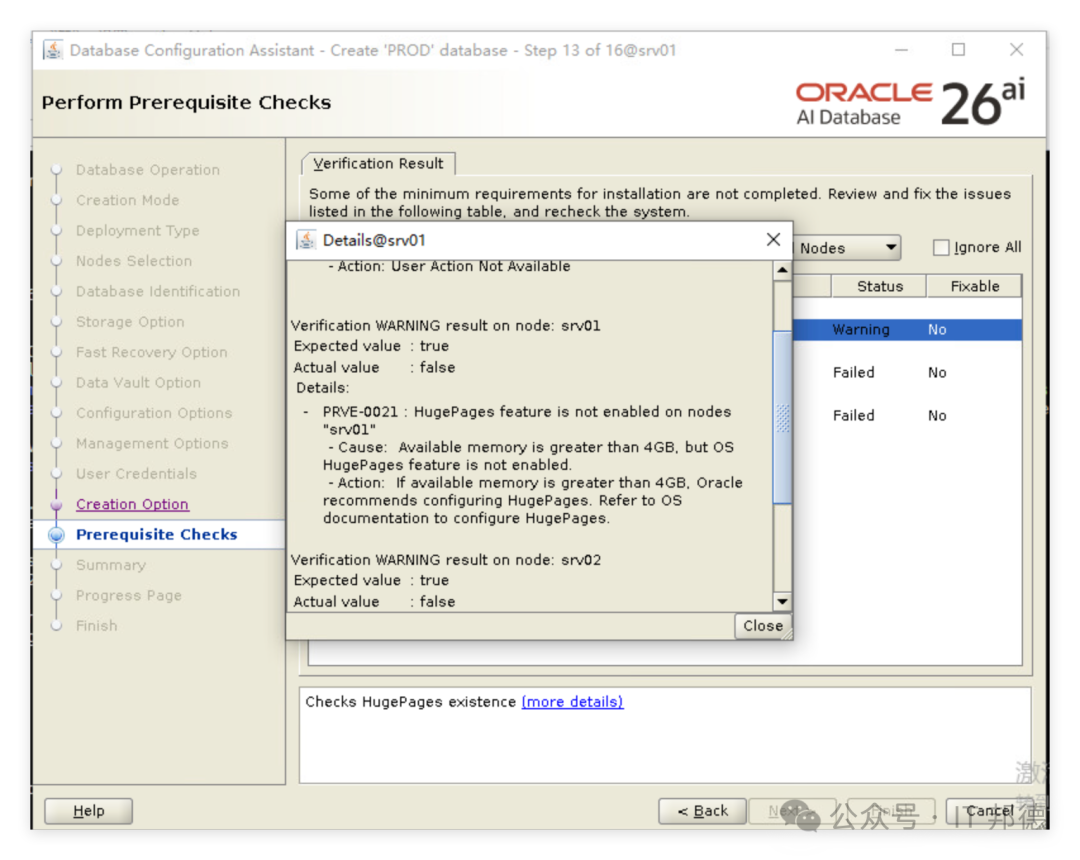Click the Details dialog vertical scrollbar thumb
The width and height of the screenshot is (1080, 860).
coord(782,418)
